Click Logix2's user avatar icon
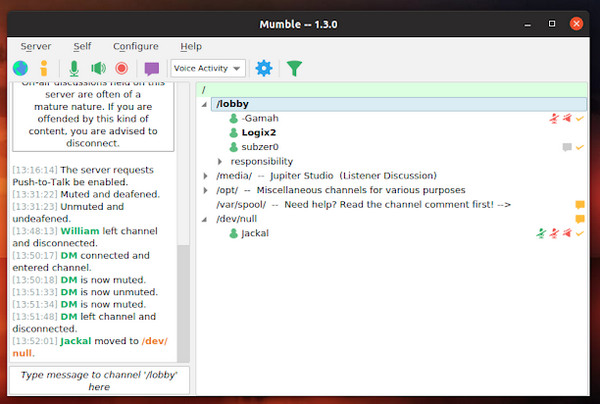This screenshot has width=600, height=404. point(233,133)
